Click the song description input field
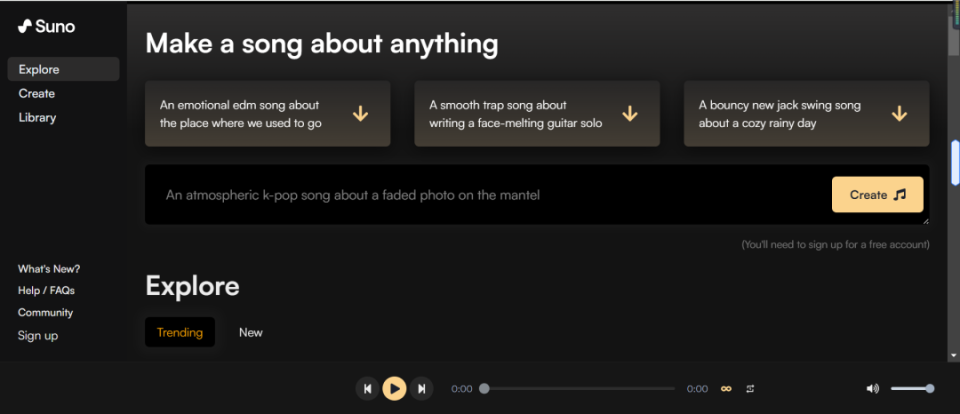 480,195
